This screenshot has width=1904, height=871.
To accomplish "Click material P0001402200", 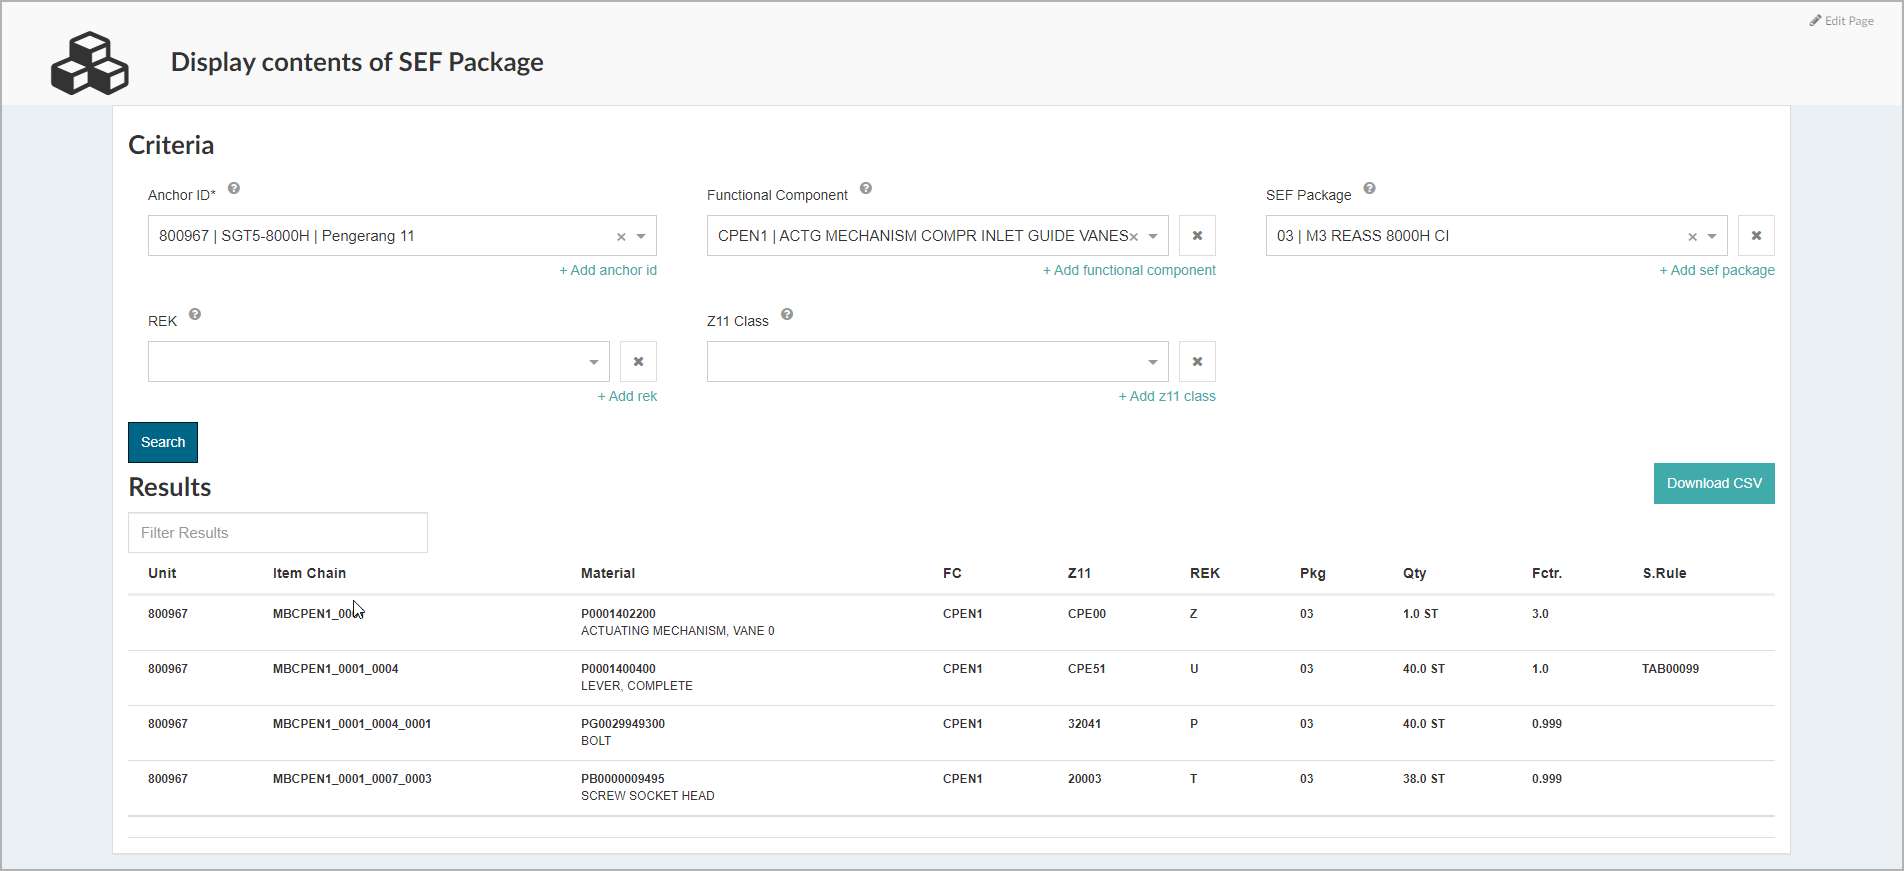I will click(x=618, y=614).
